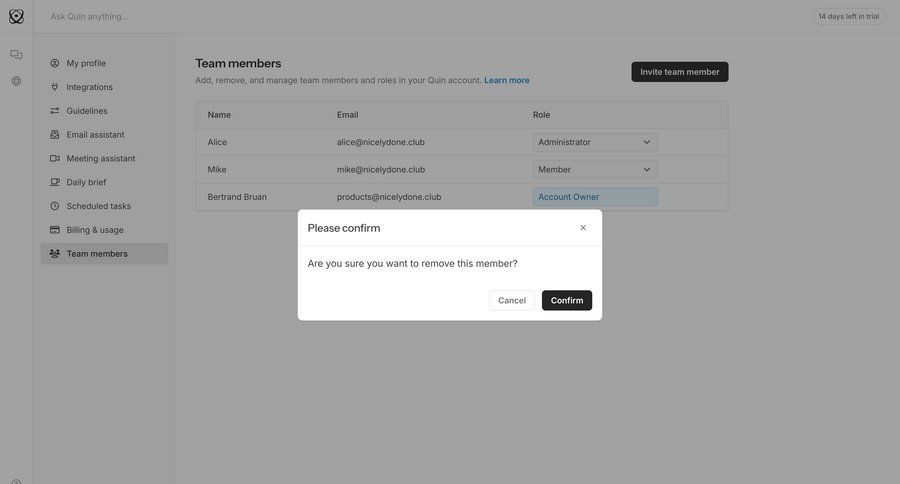Viewport: 900px width, 484px height.
Task: Click the Meeting assistant camera icon
Action: click(x=55, y=159)
